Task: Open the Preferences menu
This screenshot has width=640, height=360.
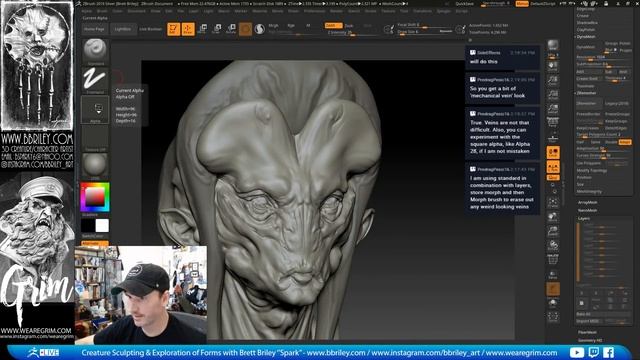Action: [314, 11]
